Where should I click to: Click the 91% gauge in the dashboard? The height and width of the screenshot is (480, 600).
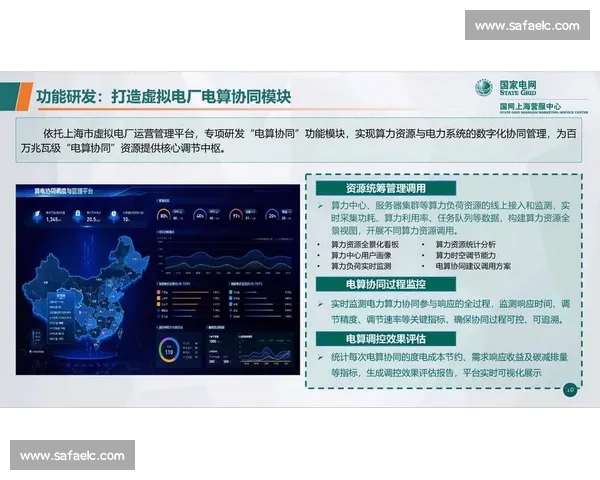tap(236, 216)
